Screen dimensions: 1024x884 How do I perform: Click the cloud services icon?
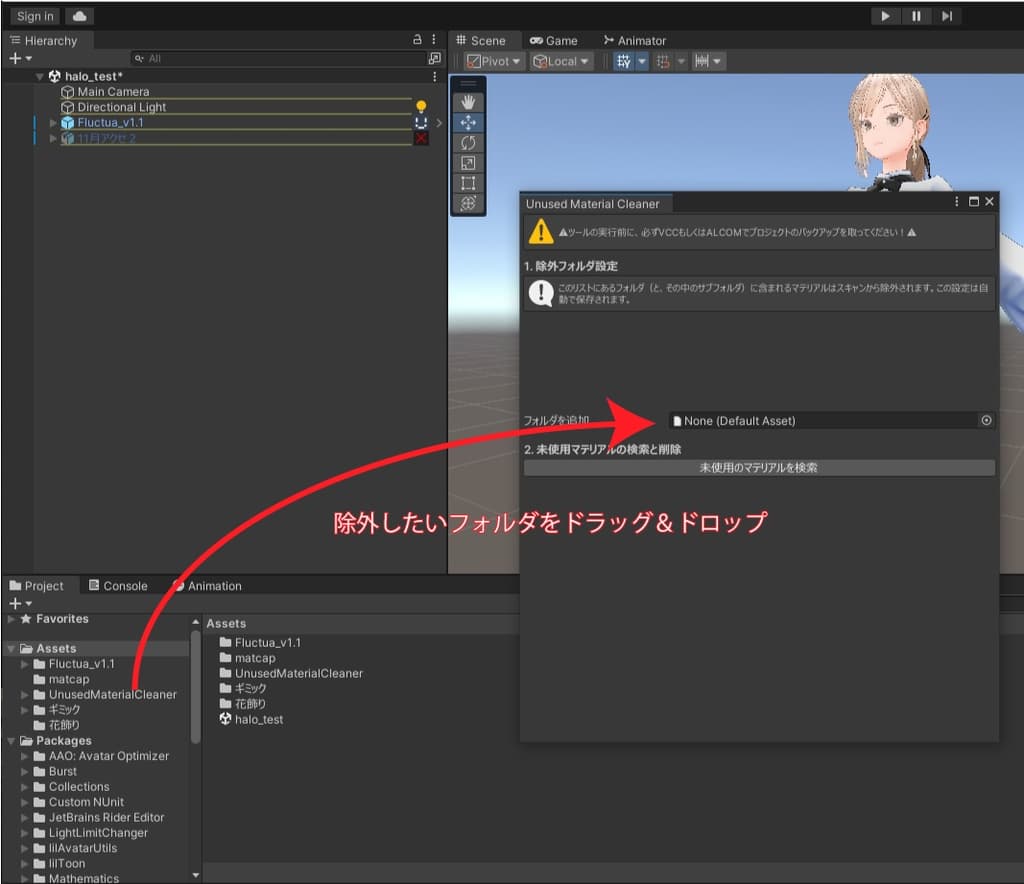click(79, 16)
